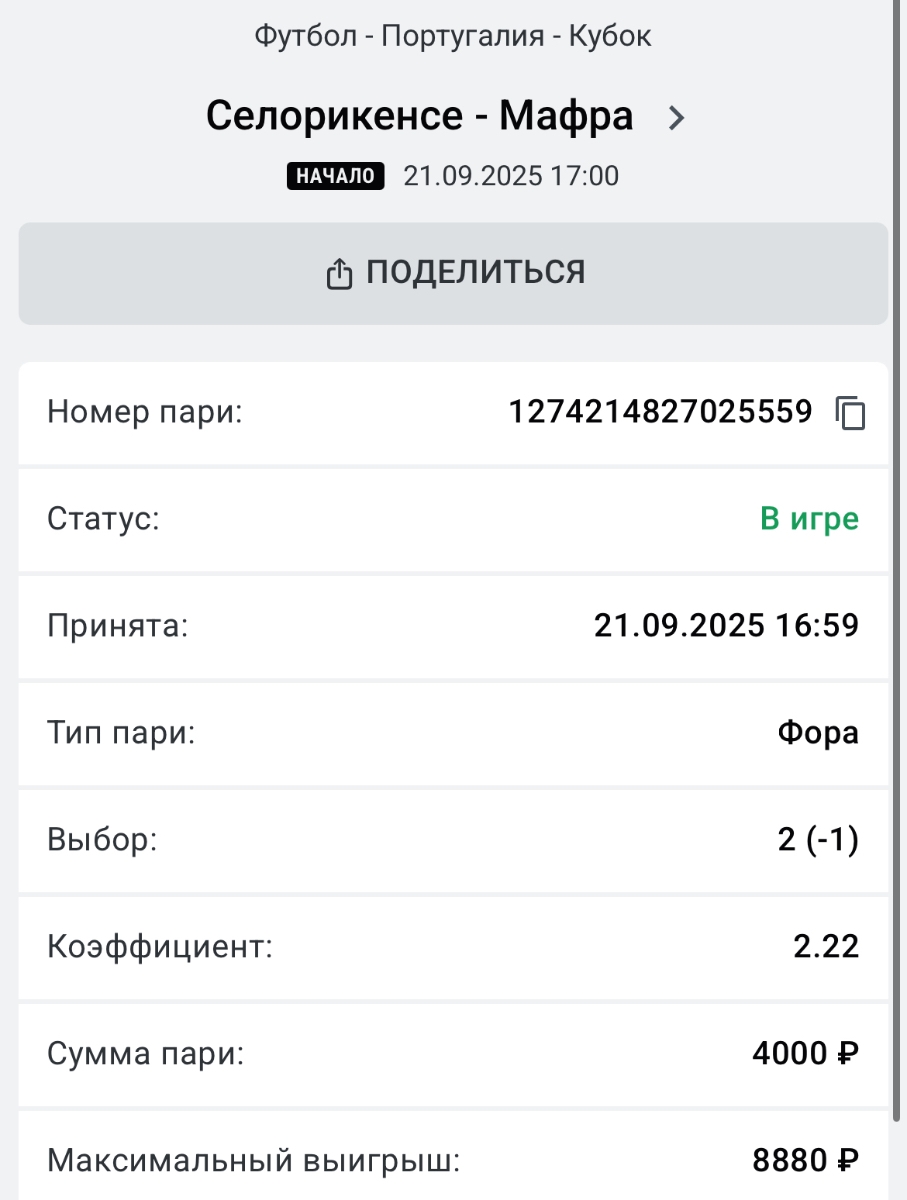
Task: Copy the bet number using the copy icon
Action: (850, 413)
